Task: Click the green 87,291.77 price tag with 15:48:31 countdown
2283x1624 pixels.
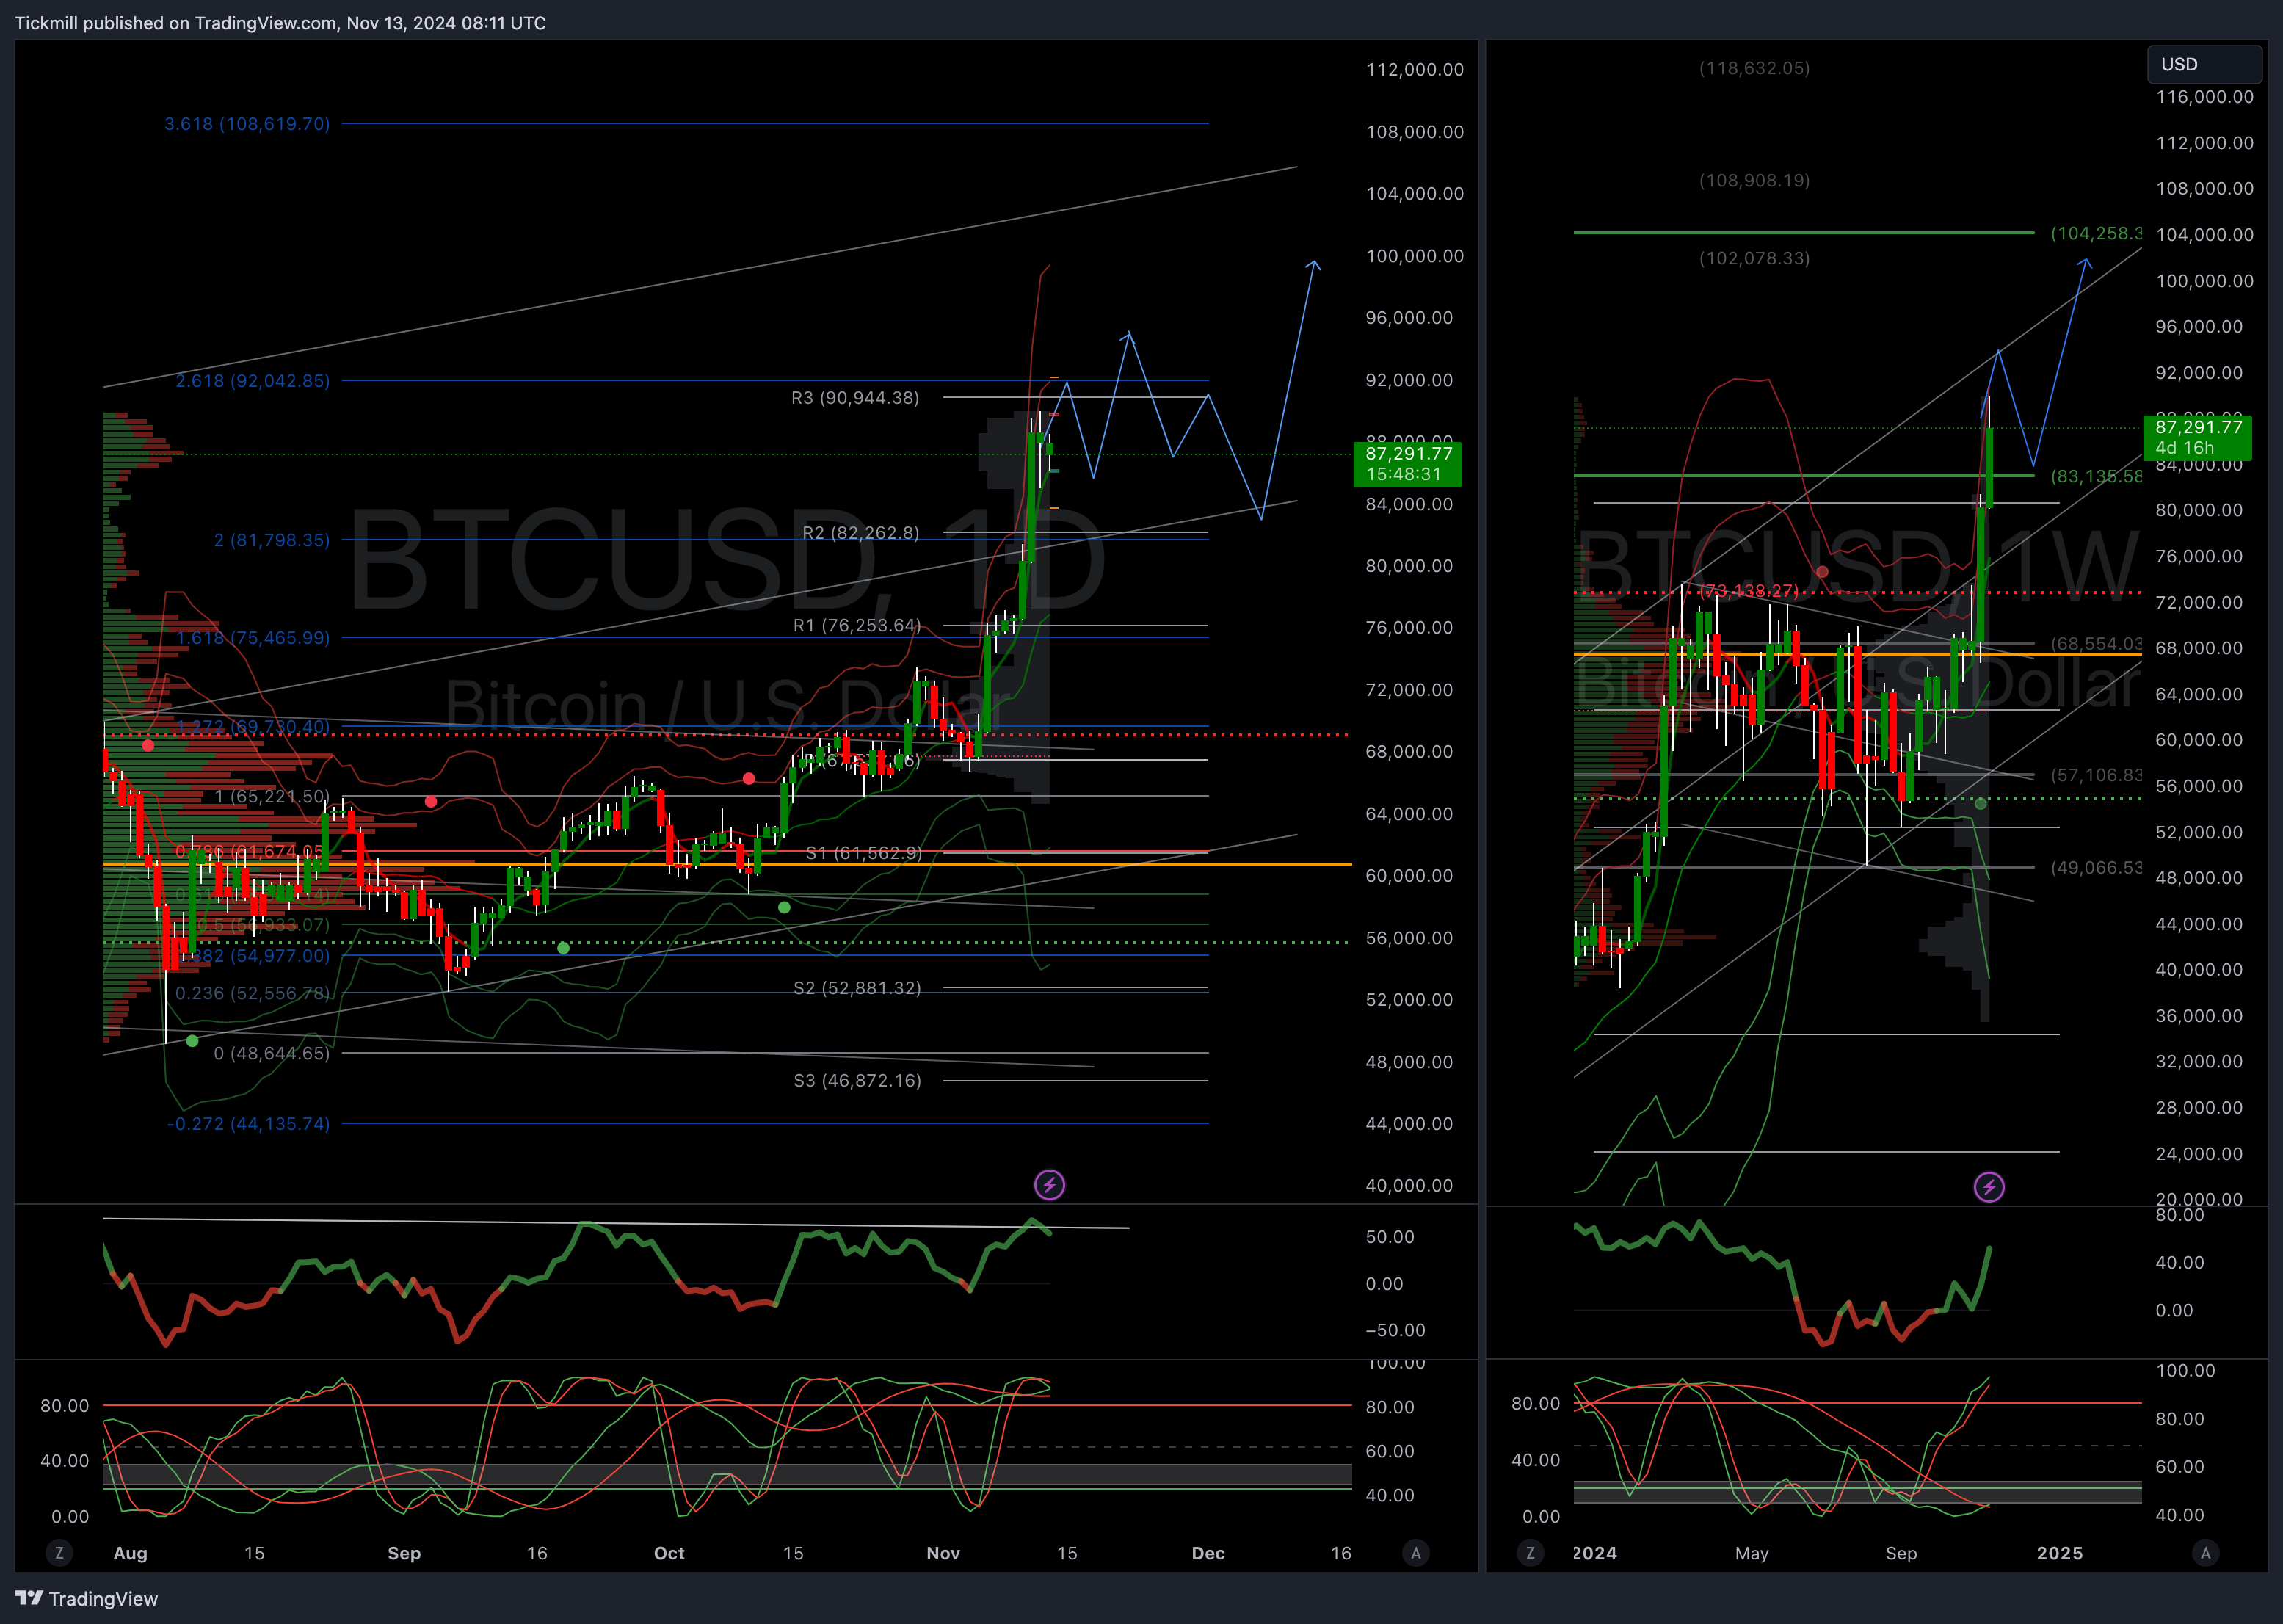Action: 1407,464
